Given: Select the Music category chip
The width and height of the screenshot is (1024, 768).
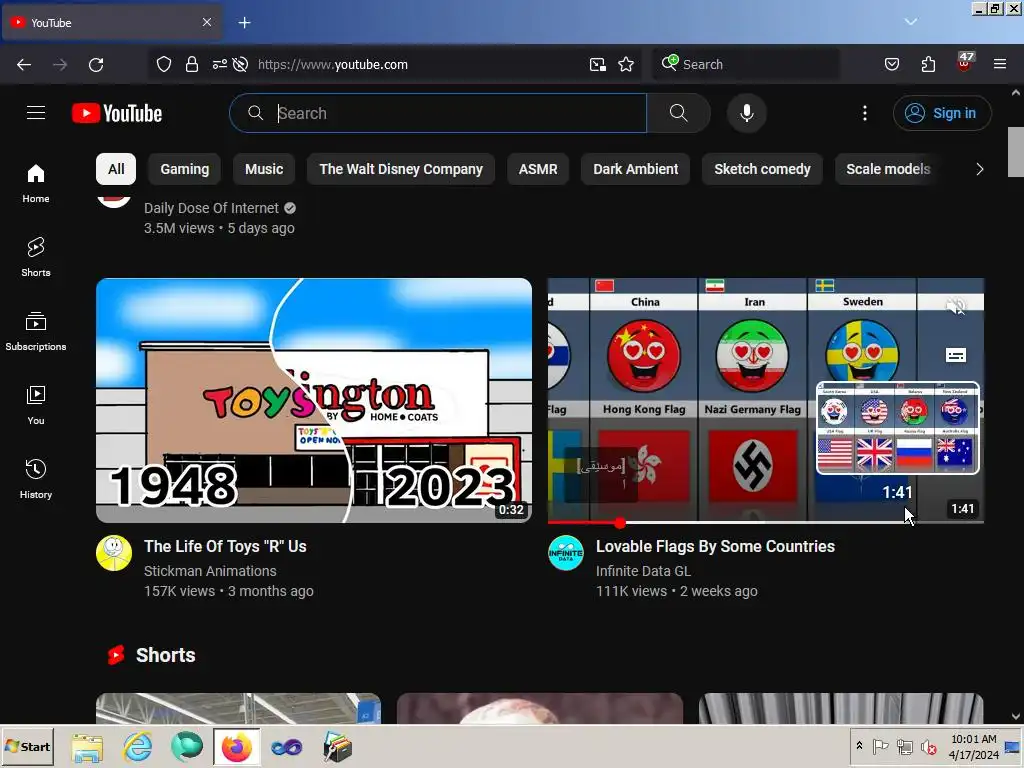Looking at the screenshot, I should 264,169.
